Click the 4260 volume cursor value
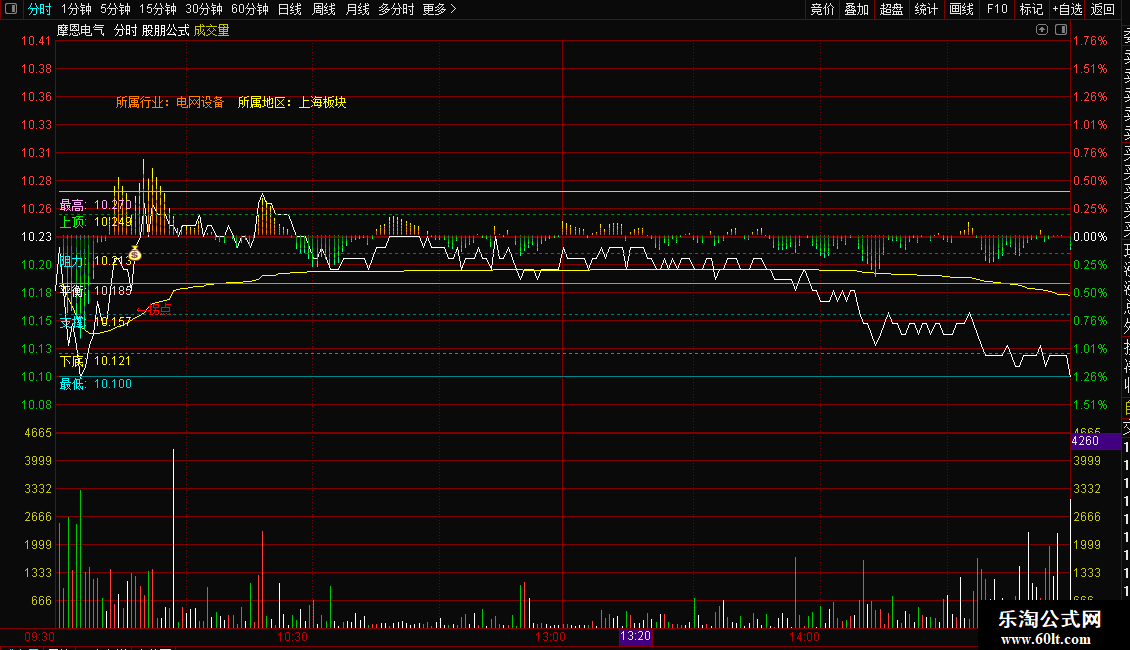The width and height of the screenshot is (1130, 650). click(1085, 441)
